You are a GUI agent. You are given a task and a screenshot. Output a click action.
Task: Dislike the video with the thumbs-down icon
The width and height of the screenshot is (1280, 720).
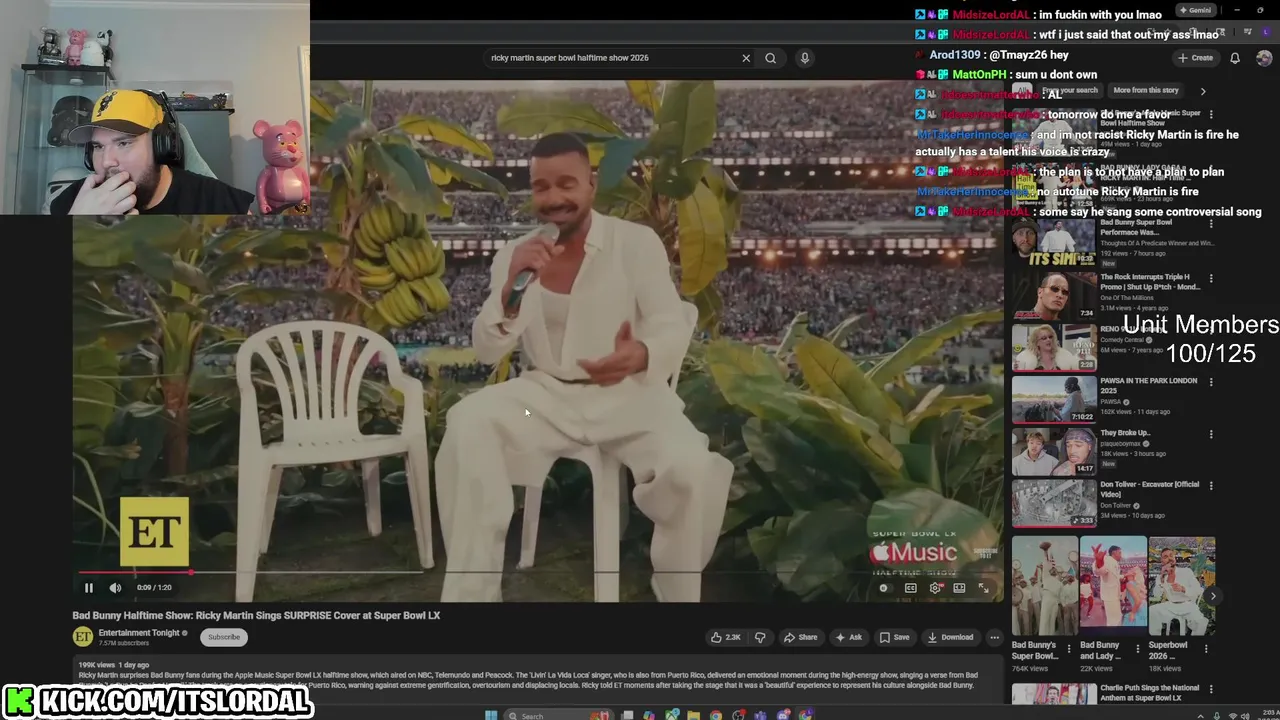(760, 637)
